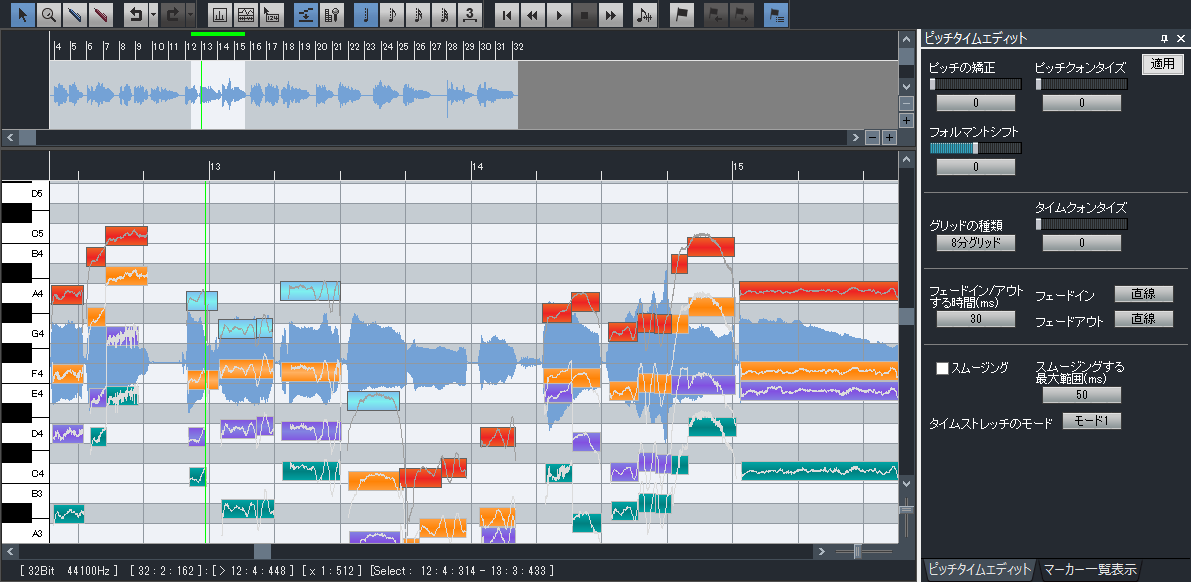Select the magnifier zoom tool
The image size is (1191, 582).
coord(48,15)
